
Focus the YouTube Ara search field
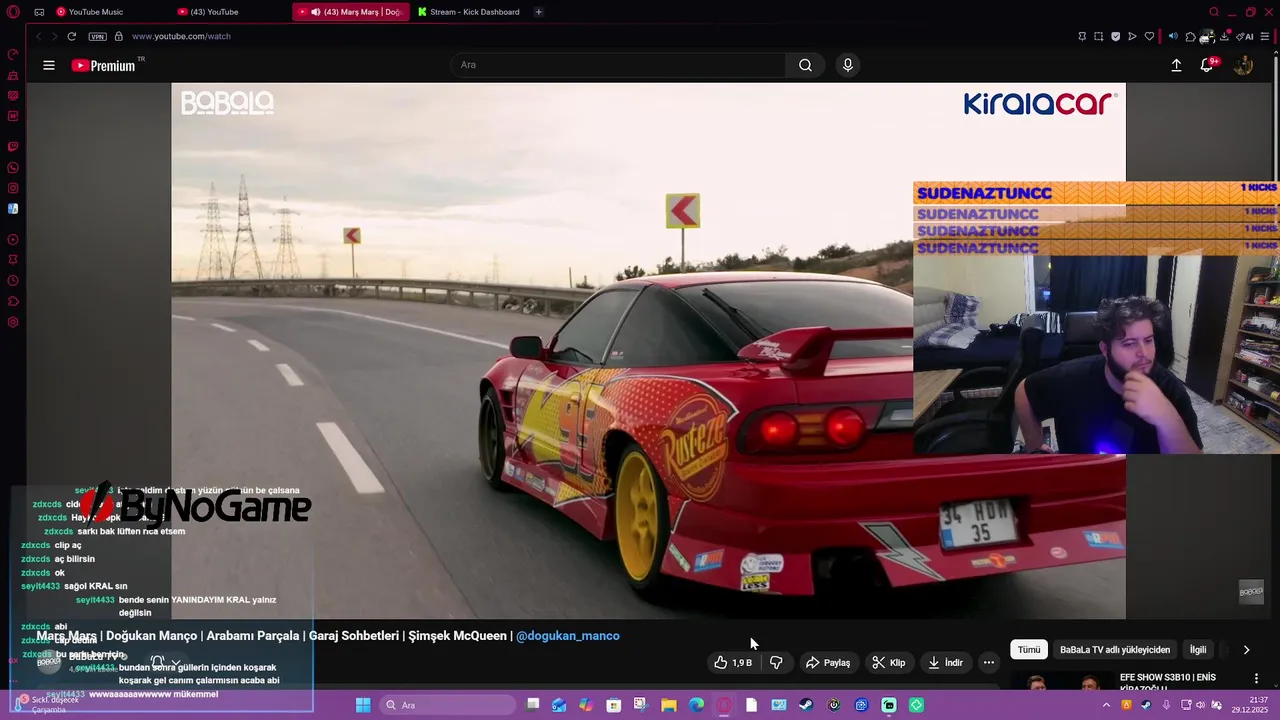[x=618, y=65]
